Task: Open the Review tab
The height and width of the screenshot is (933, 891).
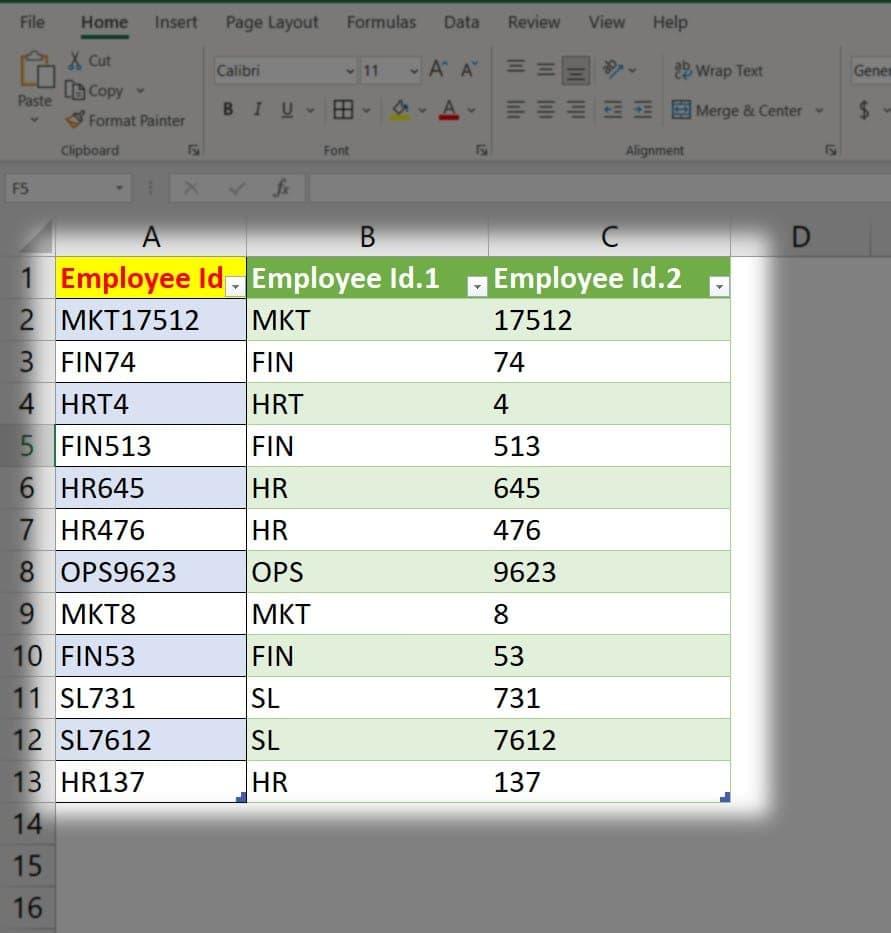Action: tap(534, 22)
